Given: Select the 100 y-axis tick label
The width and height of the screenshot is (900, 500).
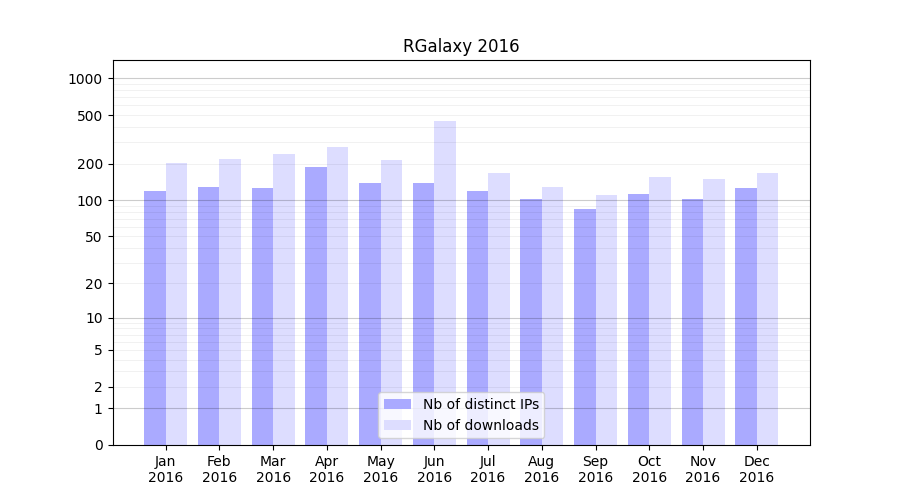Looking at the screenshot, I should pos(92,201).
